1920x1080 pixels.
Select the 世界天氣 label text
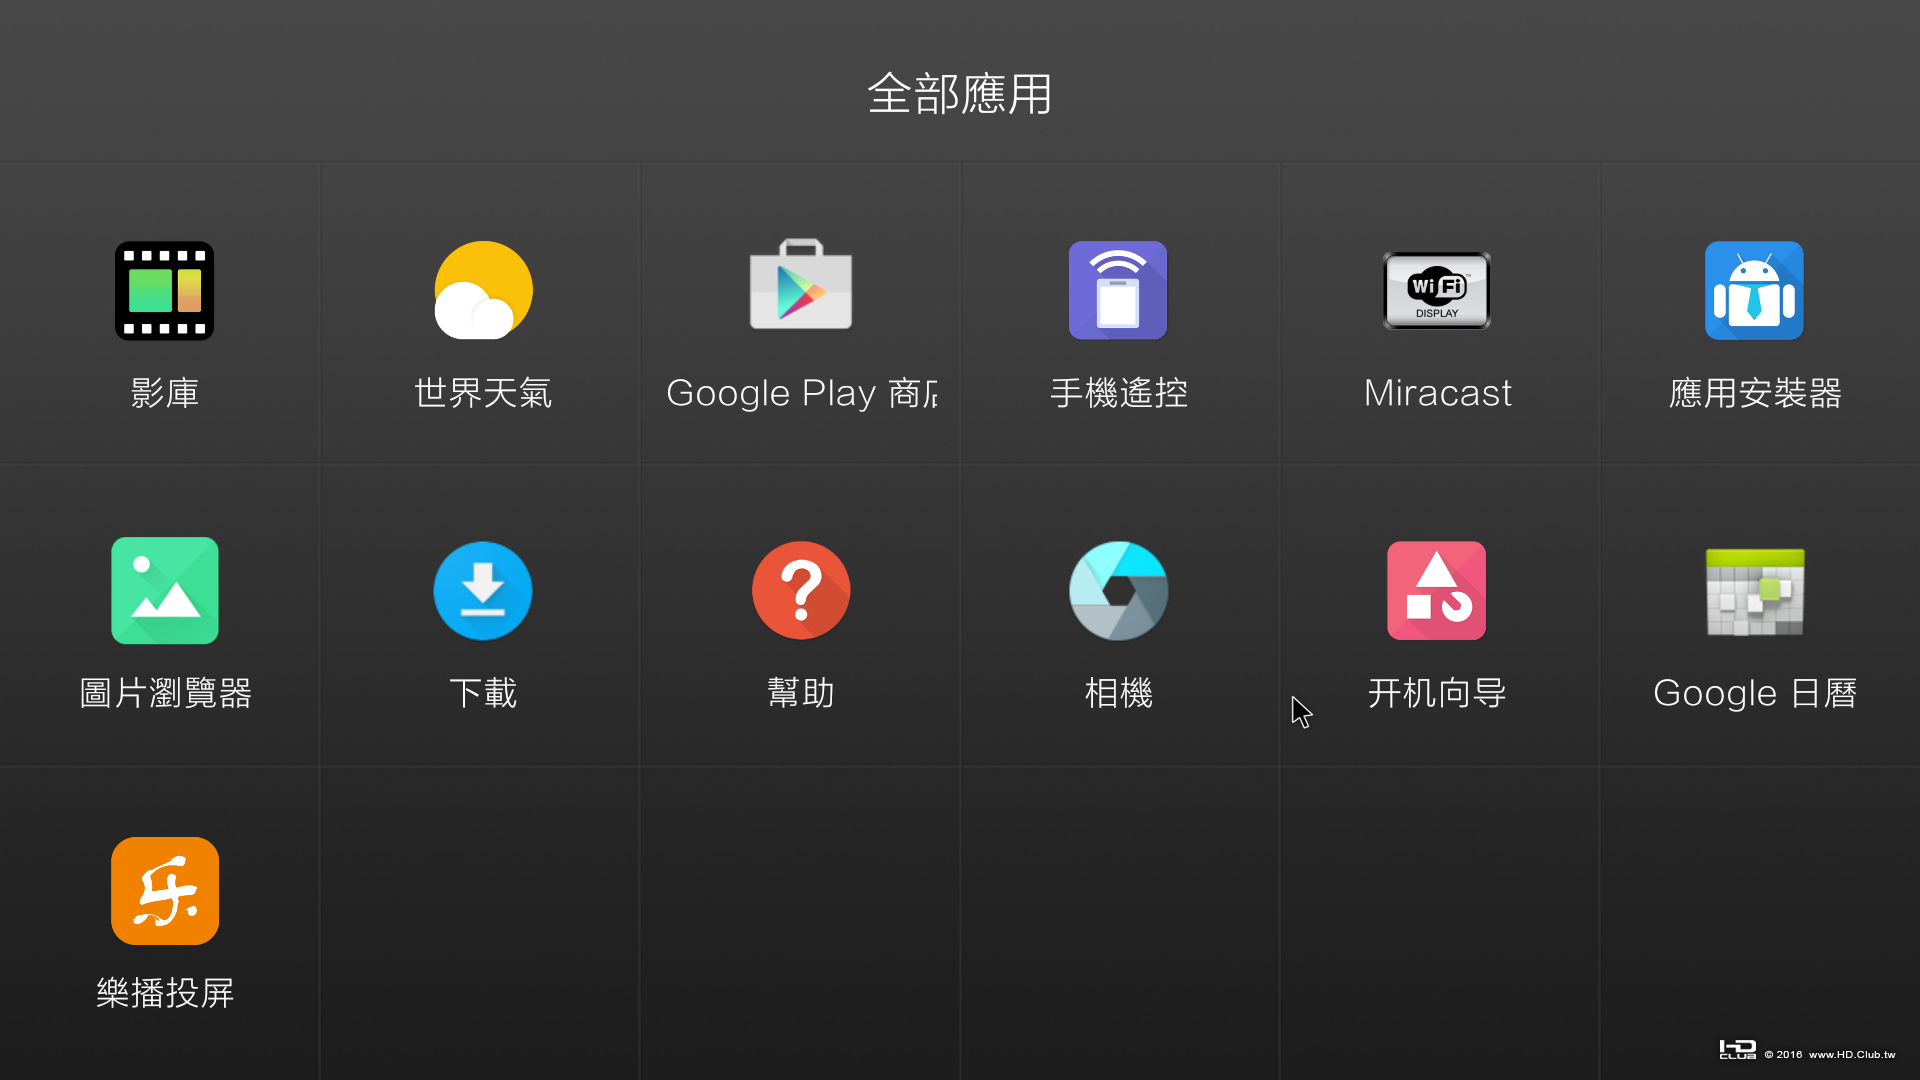coord(483,393)
